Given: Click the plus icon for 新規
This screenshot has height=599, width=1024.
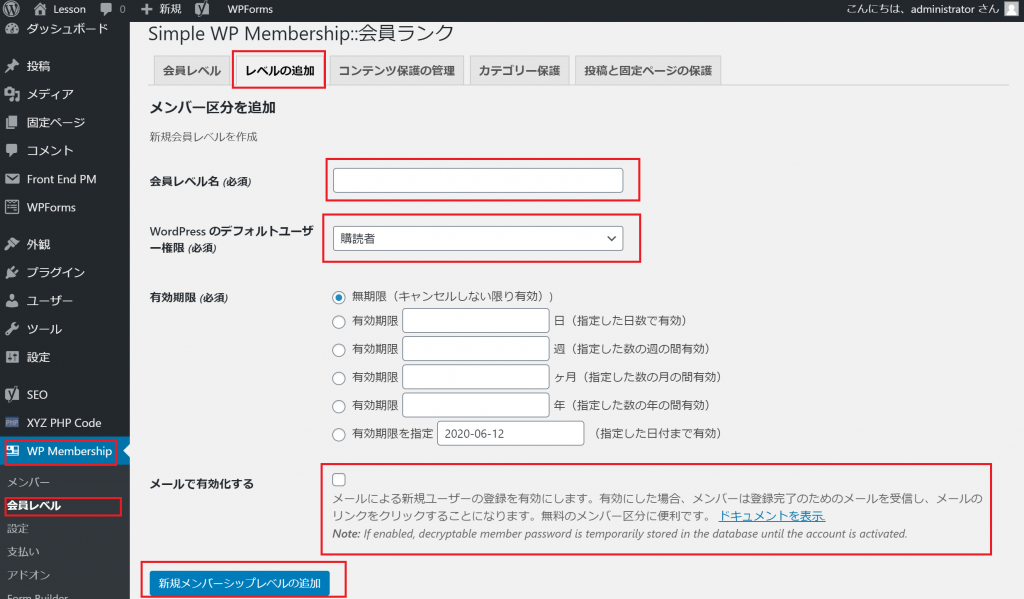Looking at the screenshot, I should coord(147,9).
